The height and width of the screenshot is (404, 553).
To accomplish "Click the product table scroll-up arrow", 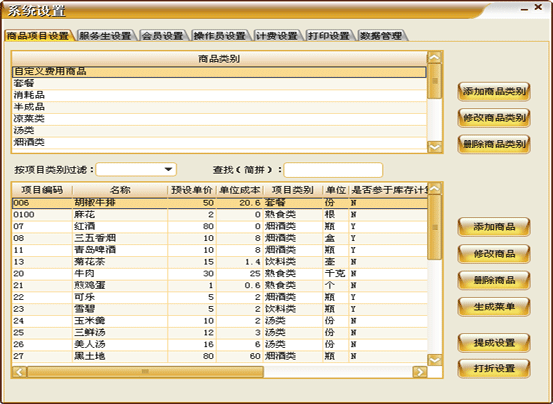I will click(434, 188).
